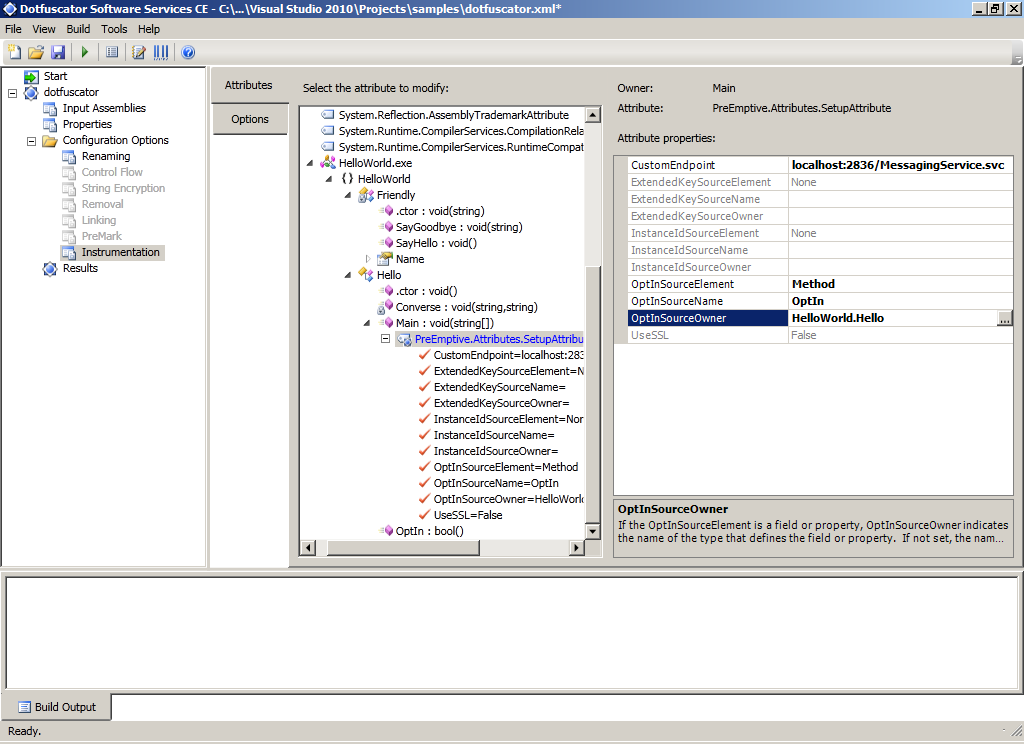This screenshot has width=1024, height=744.
Task: Toggle the CustomEndpoint check mark
Action: [x=424, y=355]
